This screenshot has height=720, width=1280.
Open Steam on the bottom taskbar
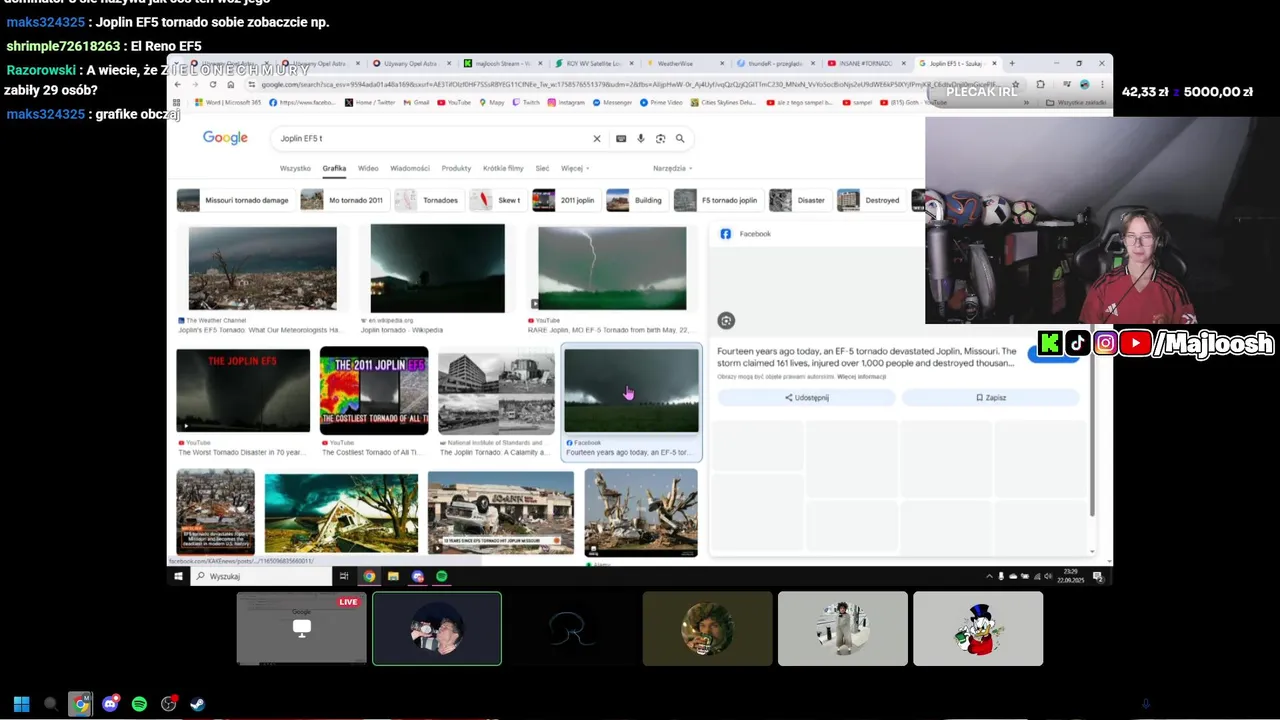(x=198, y=704)
